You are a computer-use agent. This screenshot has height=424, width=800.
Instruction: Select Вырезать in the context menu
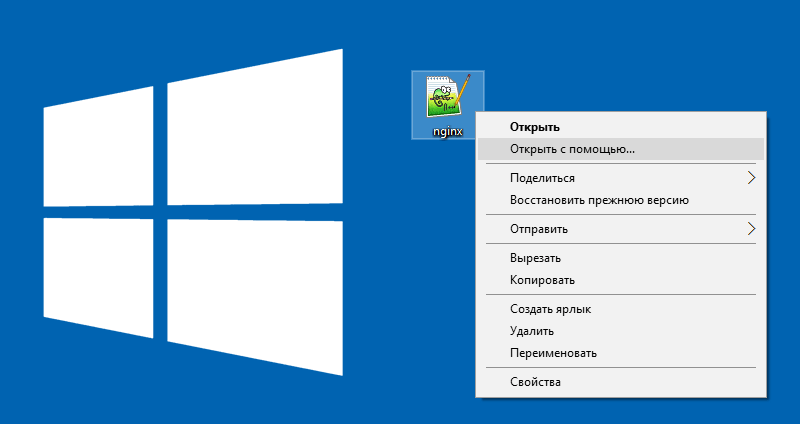[621, 258]
